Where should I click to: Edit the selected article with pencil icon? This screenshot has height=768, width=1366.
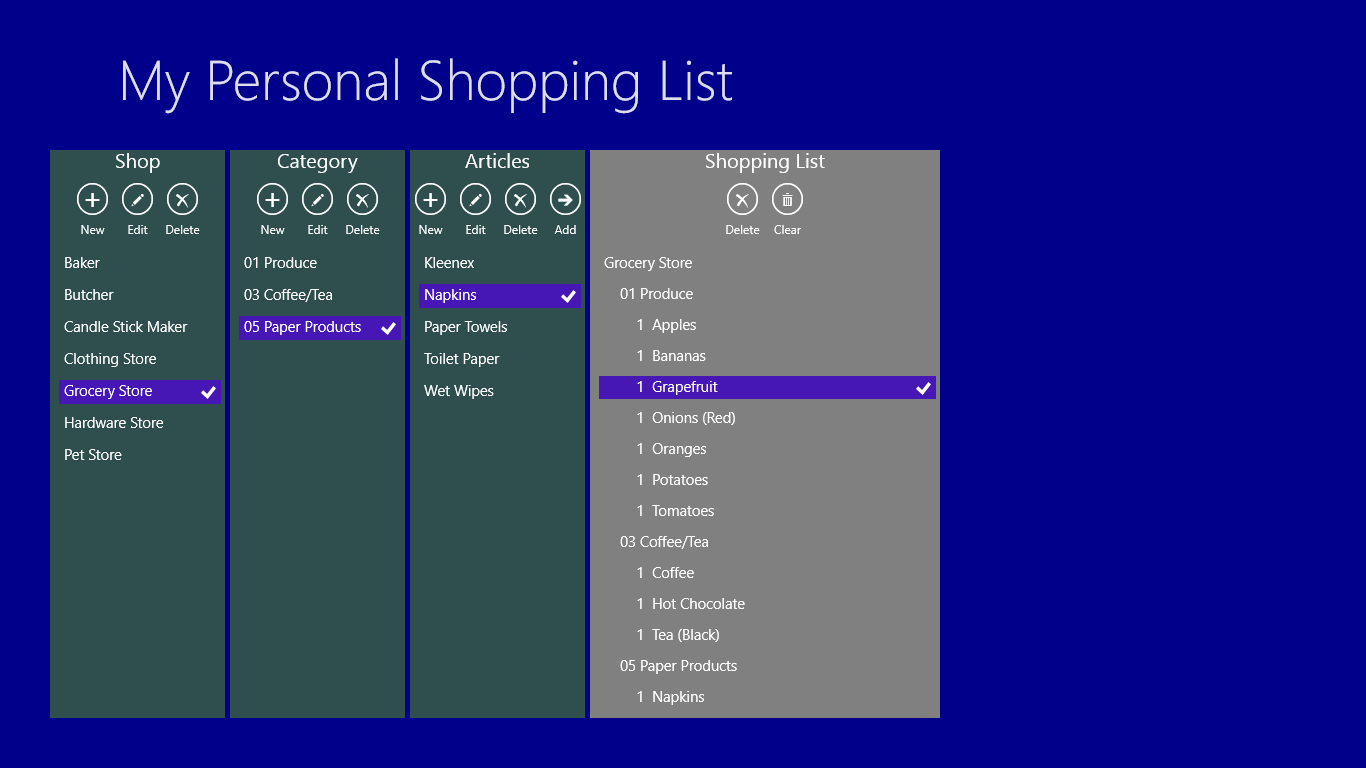click(475, 200)
